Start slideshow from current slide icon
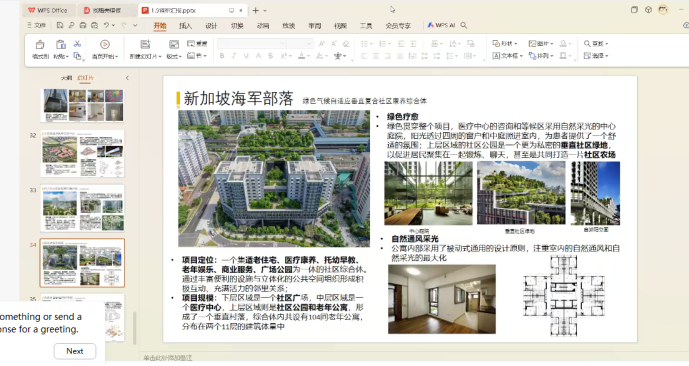This screenshot has width=689, height=366. (105, 44)
